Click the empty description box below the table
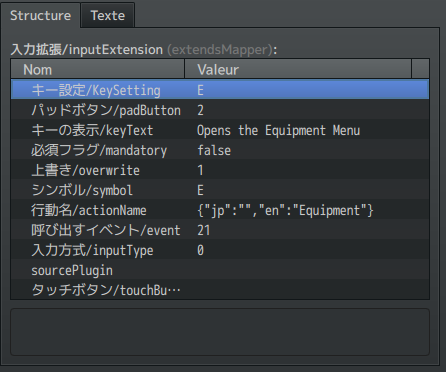Image resolution: width=446 pixels, height=372 pixels. tap(220, 332)
